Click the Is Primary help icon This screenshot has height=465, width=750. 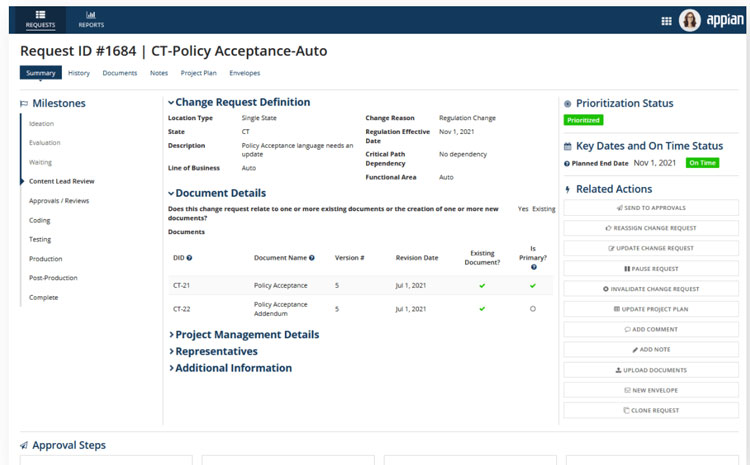[533, 267]
